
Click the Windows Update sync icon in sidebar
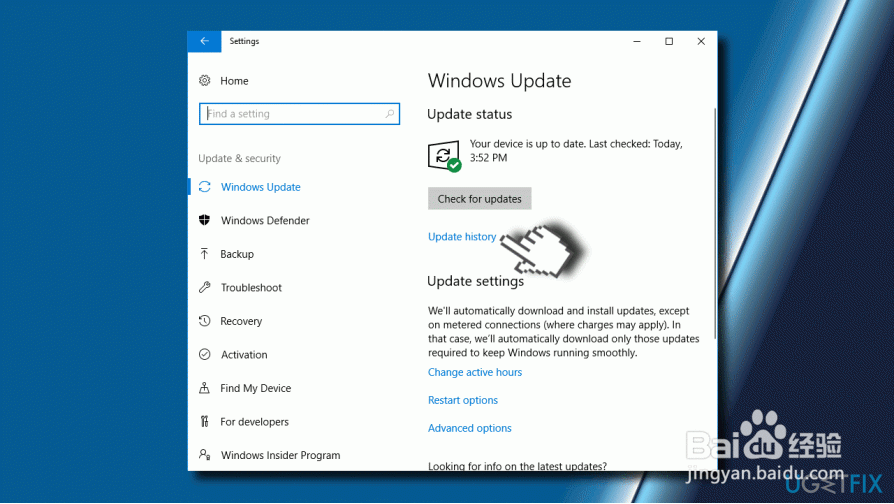205,187
